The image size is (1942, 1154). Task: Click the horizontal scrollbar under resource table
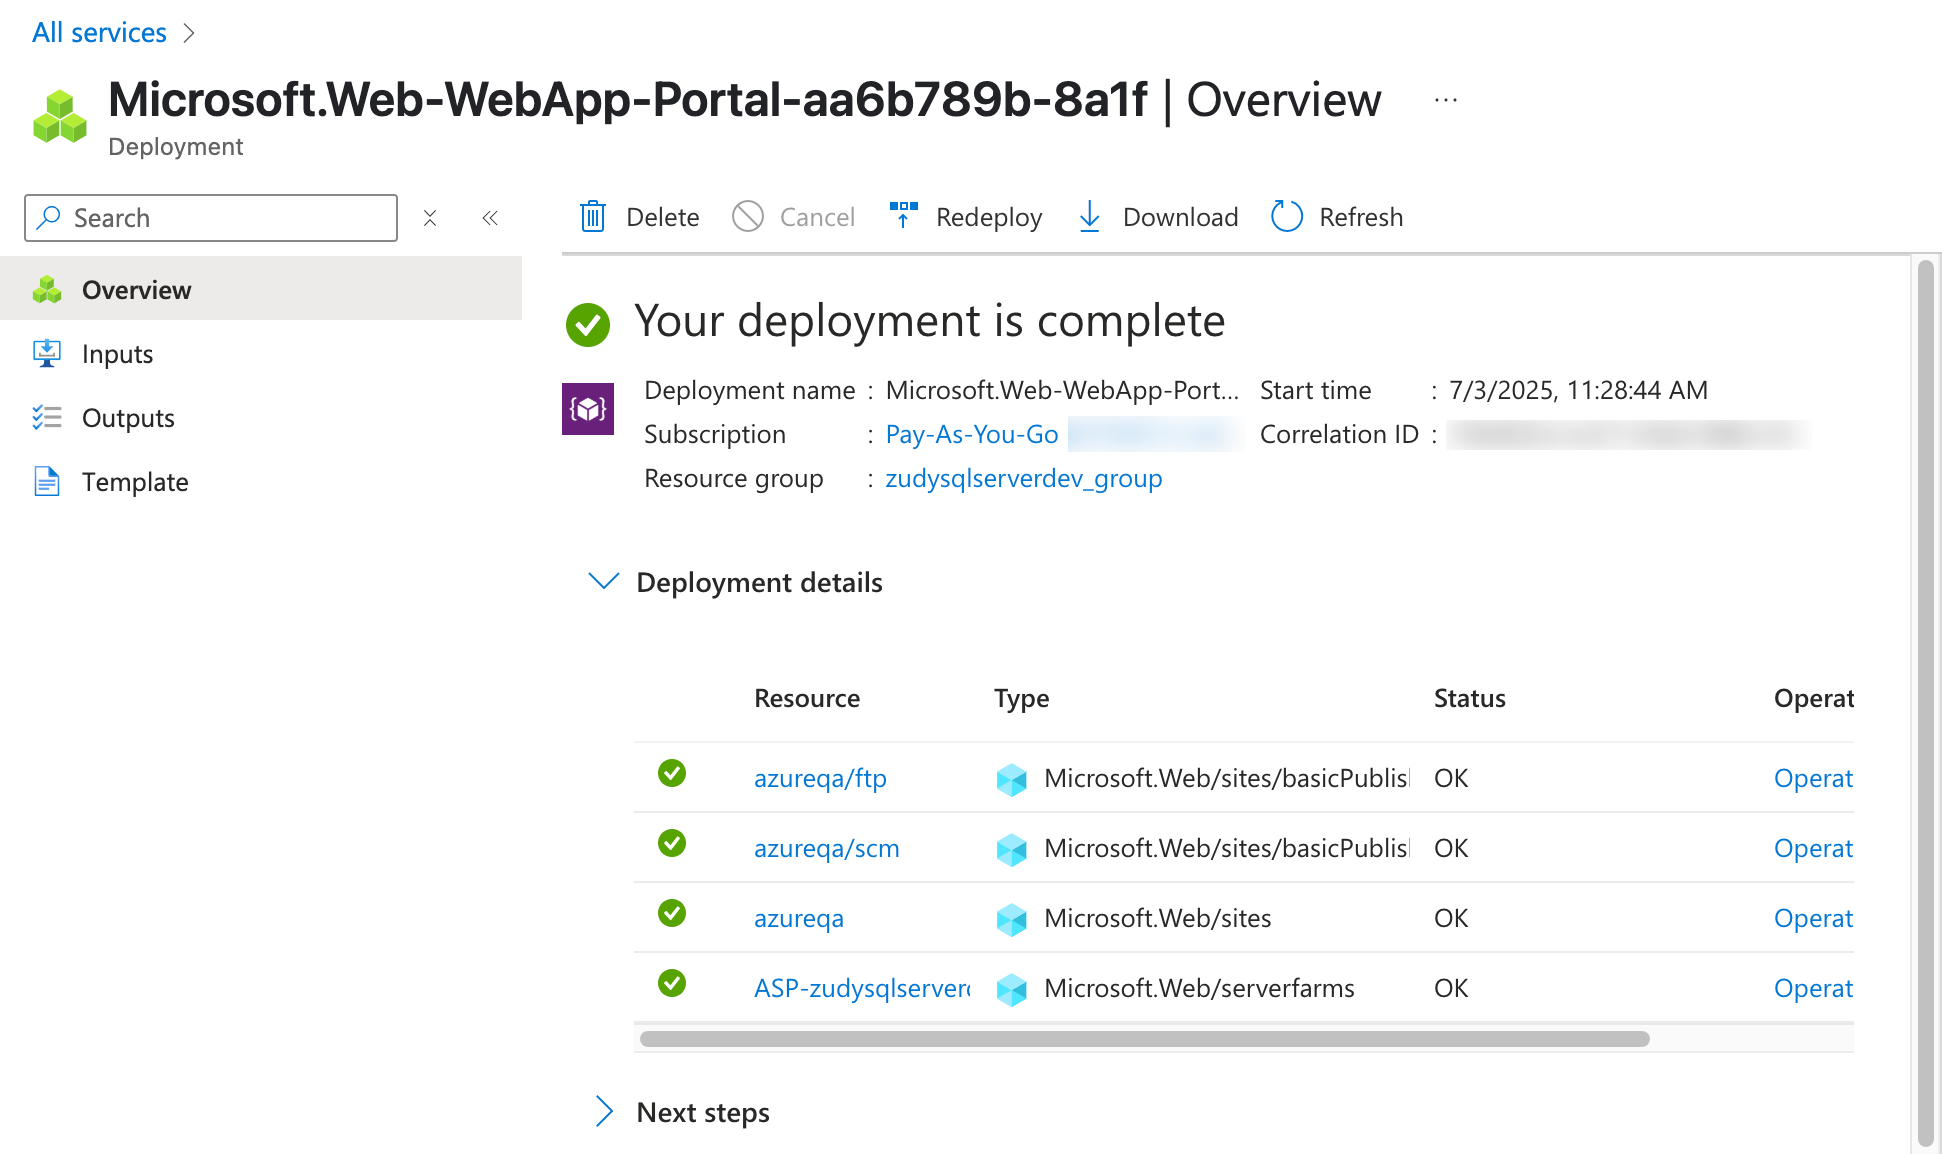tap(1144, 1039)
